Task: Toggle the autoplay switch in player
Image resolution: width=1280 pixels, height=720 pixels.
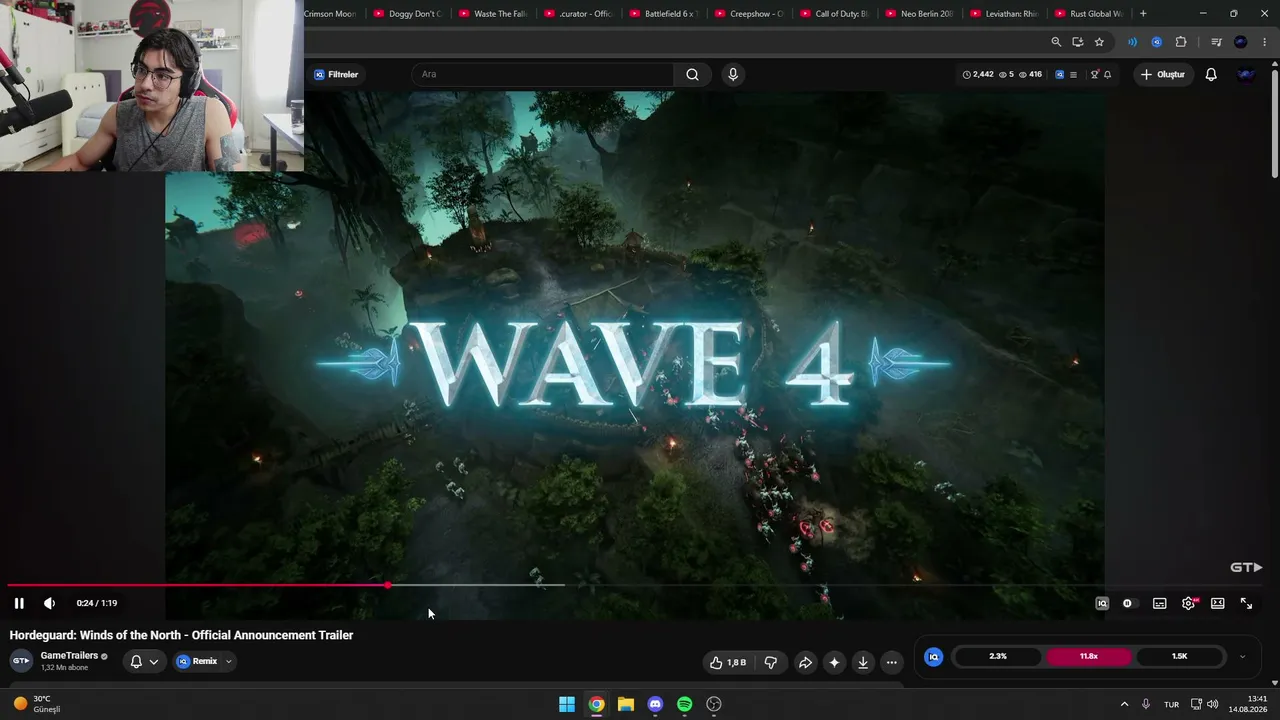Action: coord(1128,603)
